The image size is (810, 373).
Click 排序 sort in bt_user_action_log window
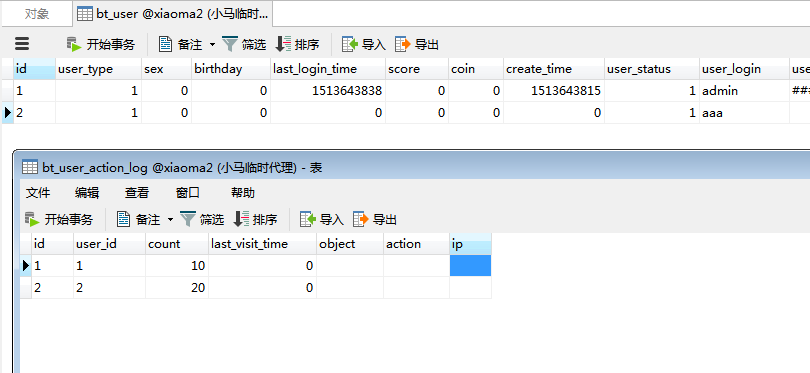(x=255, y=220)
